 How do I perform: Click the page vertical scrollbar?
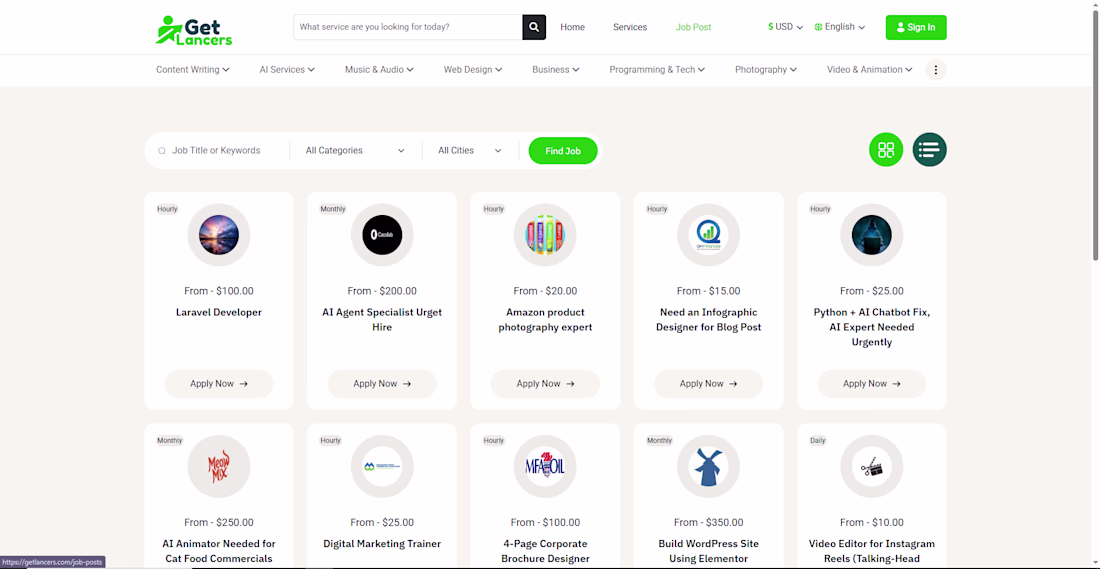tap(1095, 133)
